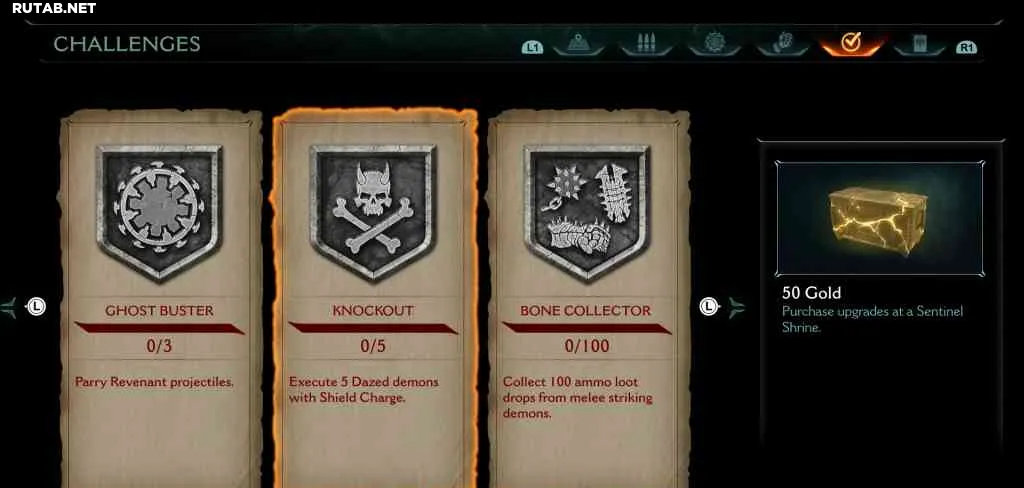Open the gauntlet fist tab icon
Image resolution: width=1024 pixels, height=488 pixels.
click(782, 44)
